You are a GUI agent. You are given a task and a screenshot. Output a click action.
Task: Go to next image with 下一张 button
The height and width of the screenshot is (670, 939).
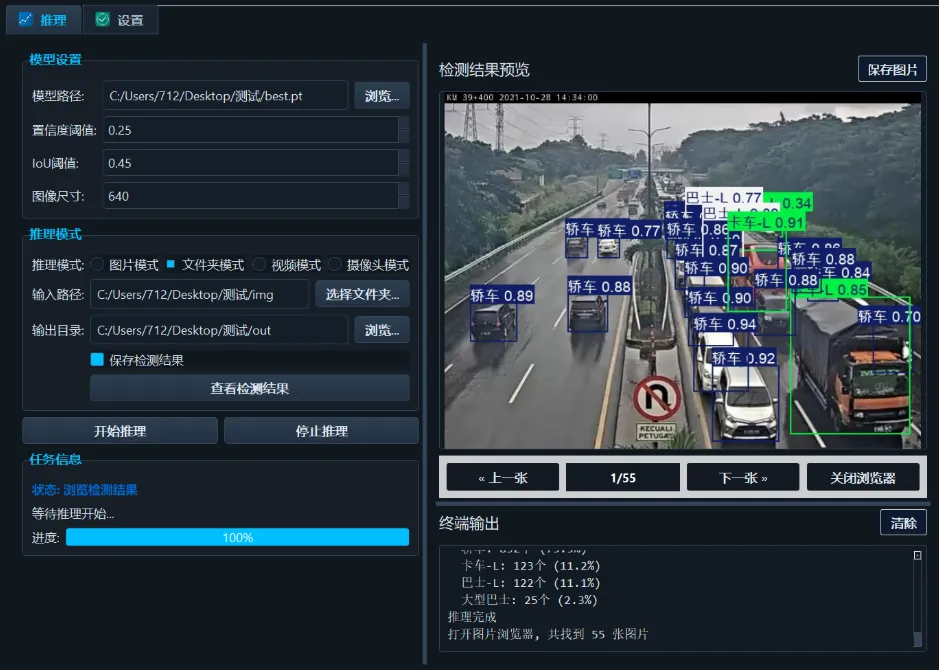(742, 477)
